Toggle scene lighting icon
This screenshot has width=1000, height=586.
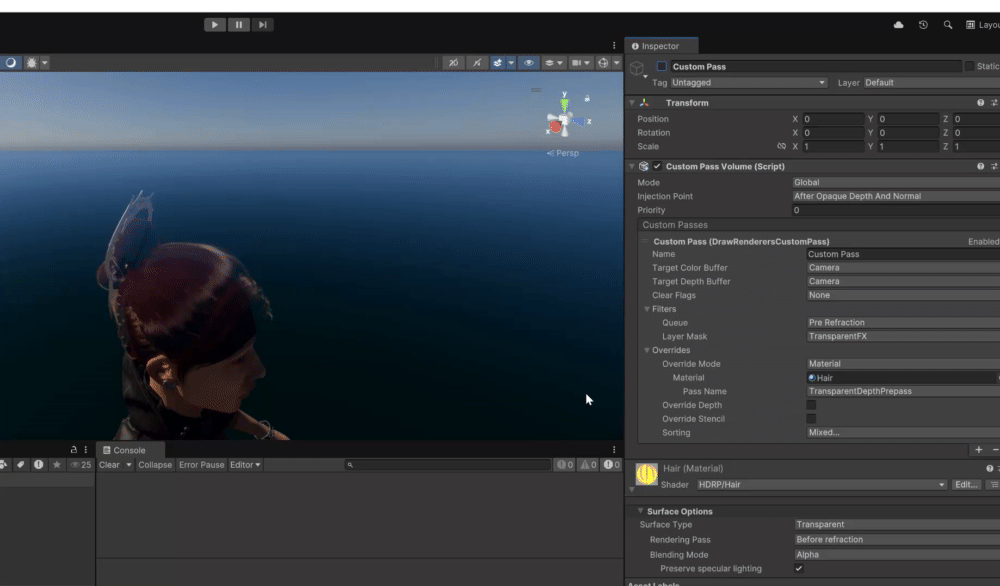476,62
